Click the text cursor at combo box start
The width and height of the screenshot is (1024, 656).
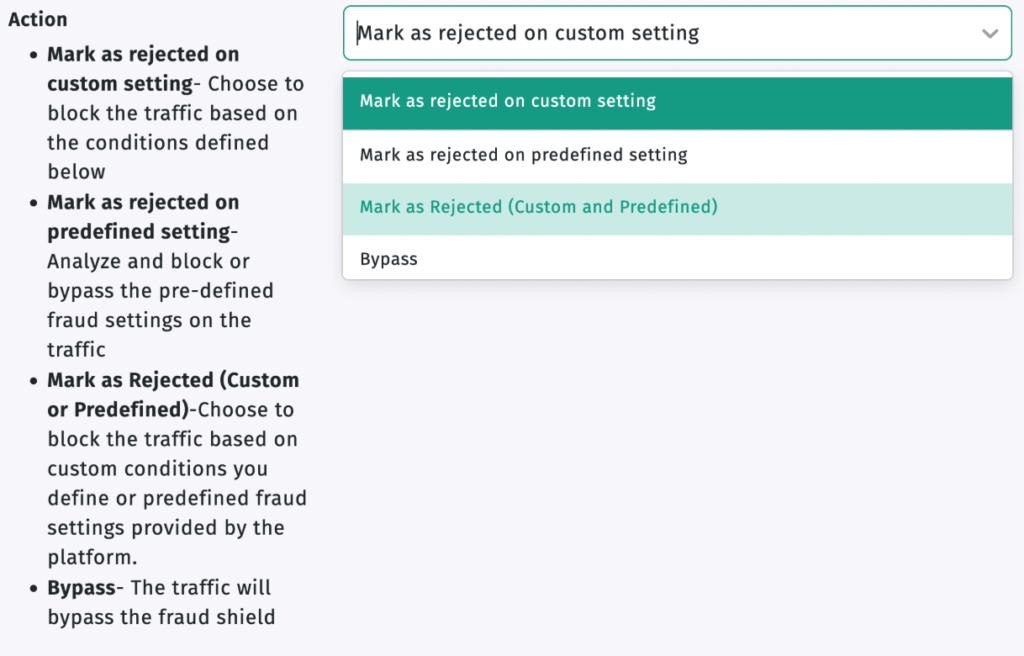pos(357,34)
